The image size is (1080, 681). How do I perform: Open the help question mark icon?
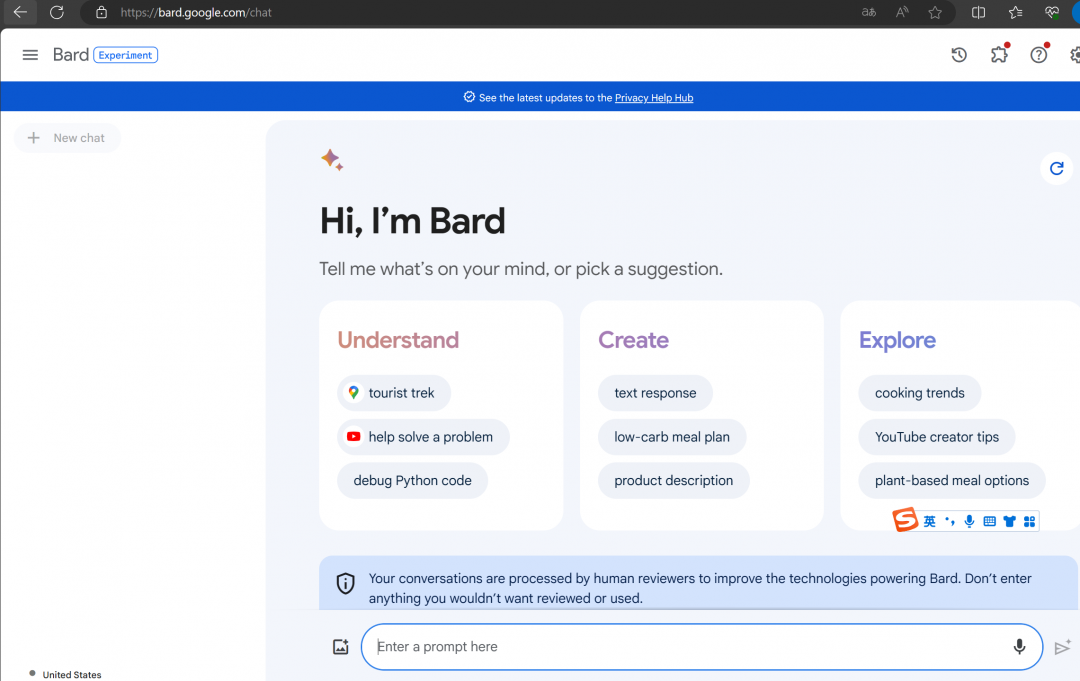click(1039, 55)
